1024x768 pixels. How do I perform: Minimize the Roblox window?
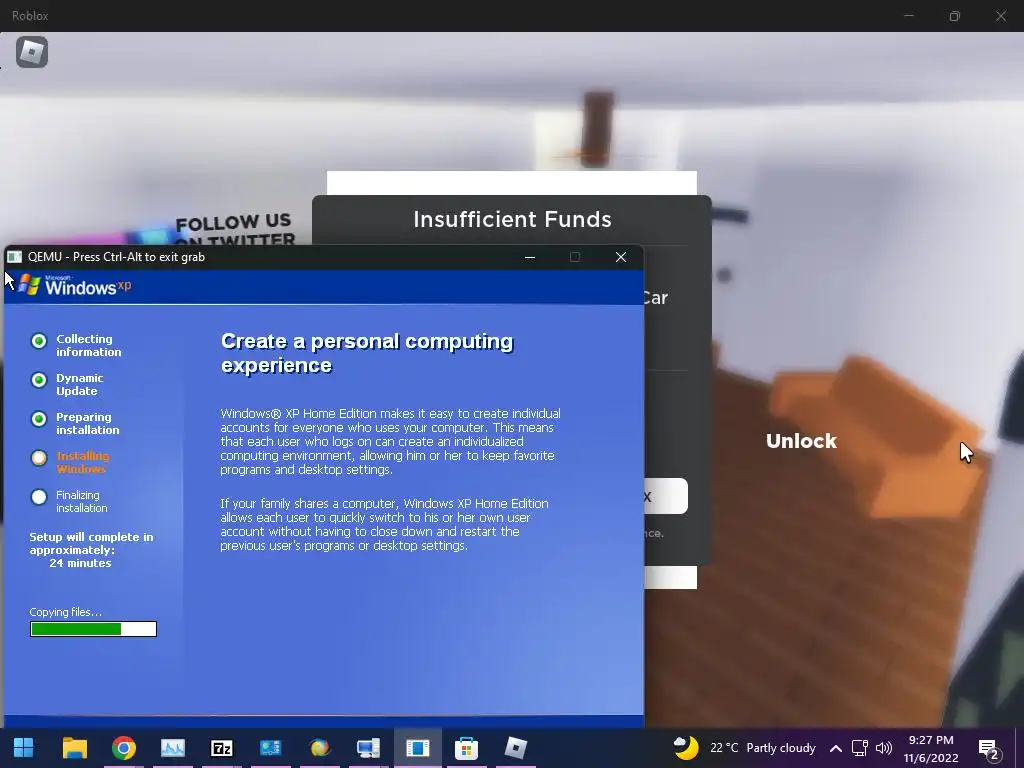(x=908, y=16)
